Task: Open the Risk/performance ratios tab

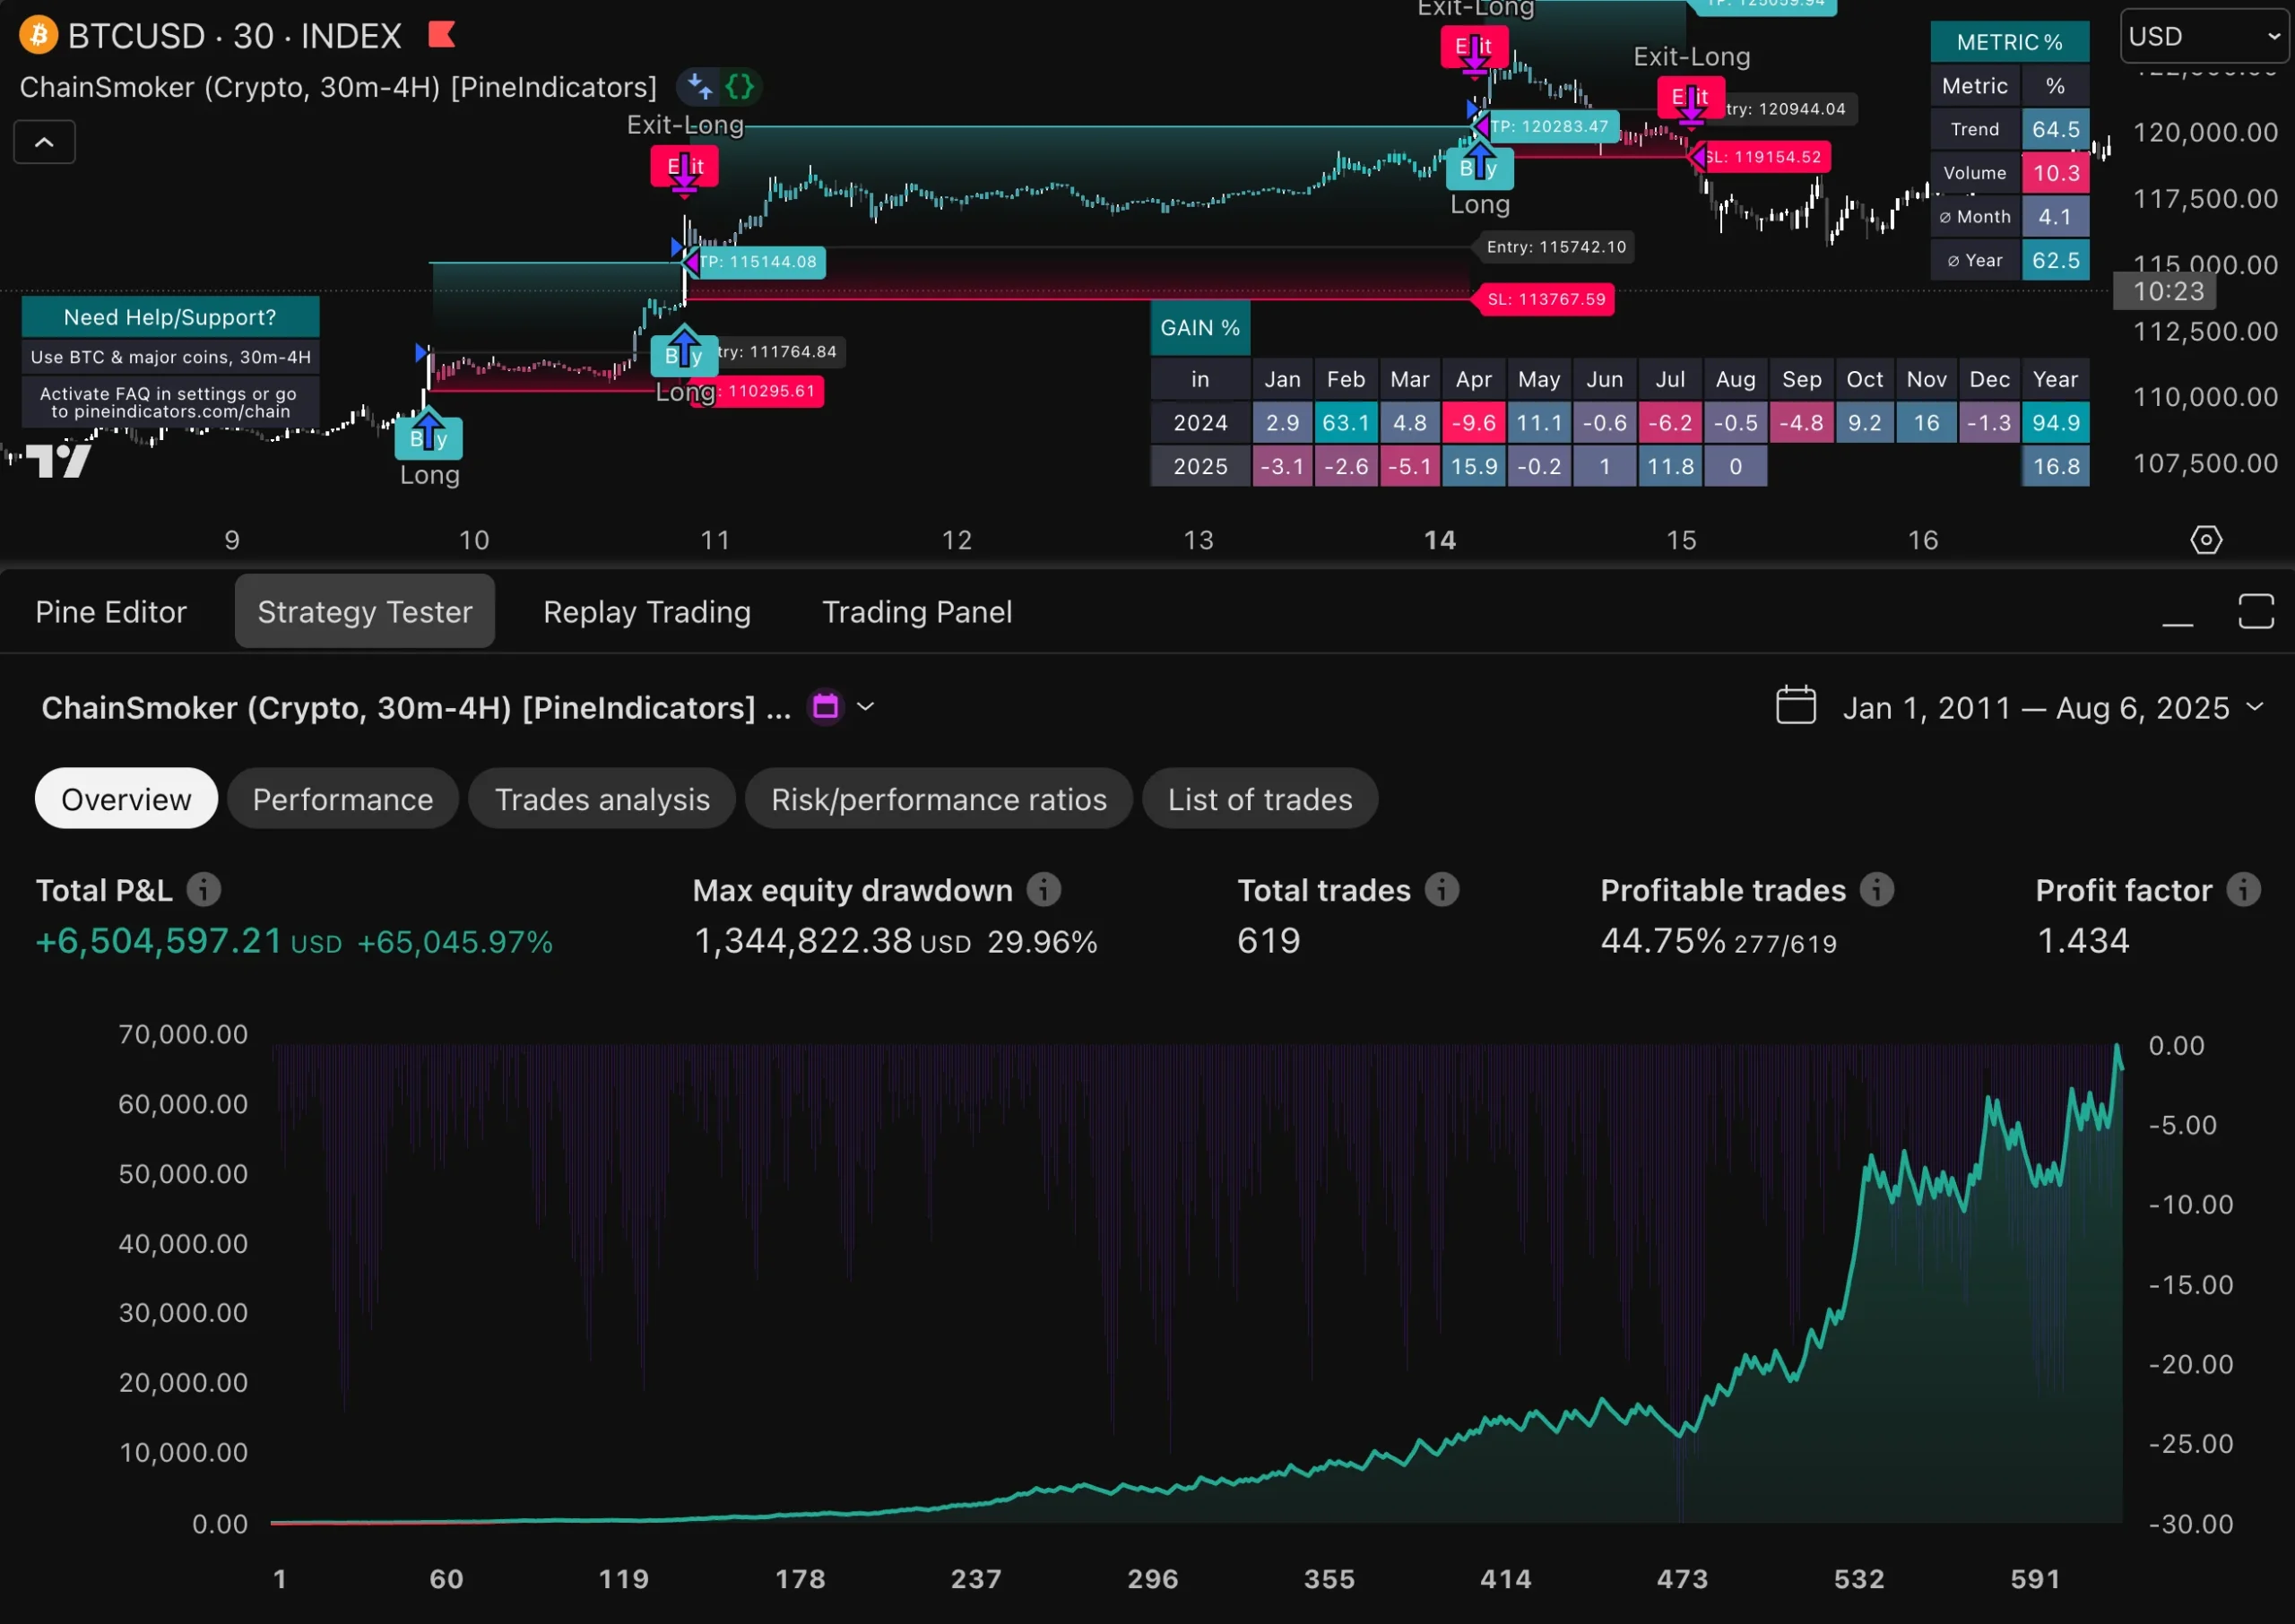Action: click(x=939, y=799)
